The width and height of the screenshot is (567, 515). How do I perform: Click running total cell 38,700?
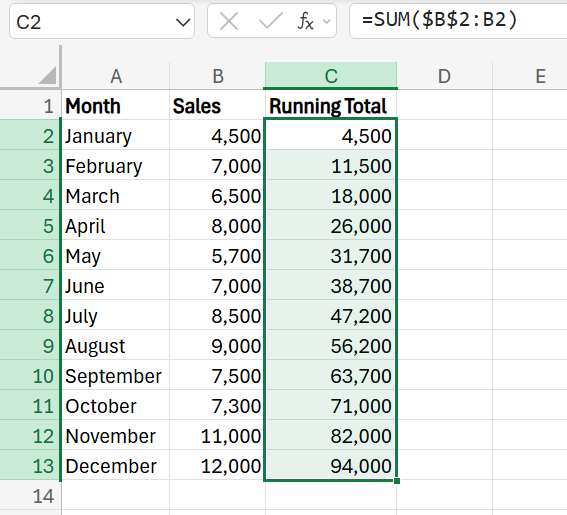click(331, 286)
